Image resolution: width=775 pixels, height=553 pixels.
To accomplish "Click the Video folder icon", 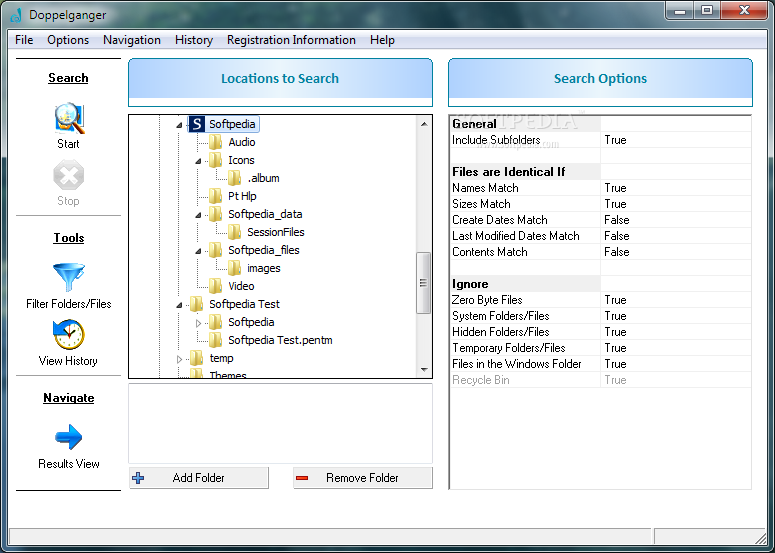I will [215, 286].
